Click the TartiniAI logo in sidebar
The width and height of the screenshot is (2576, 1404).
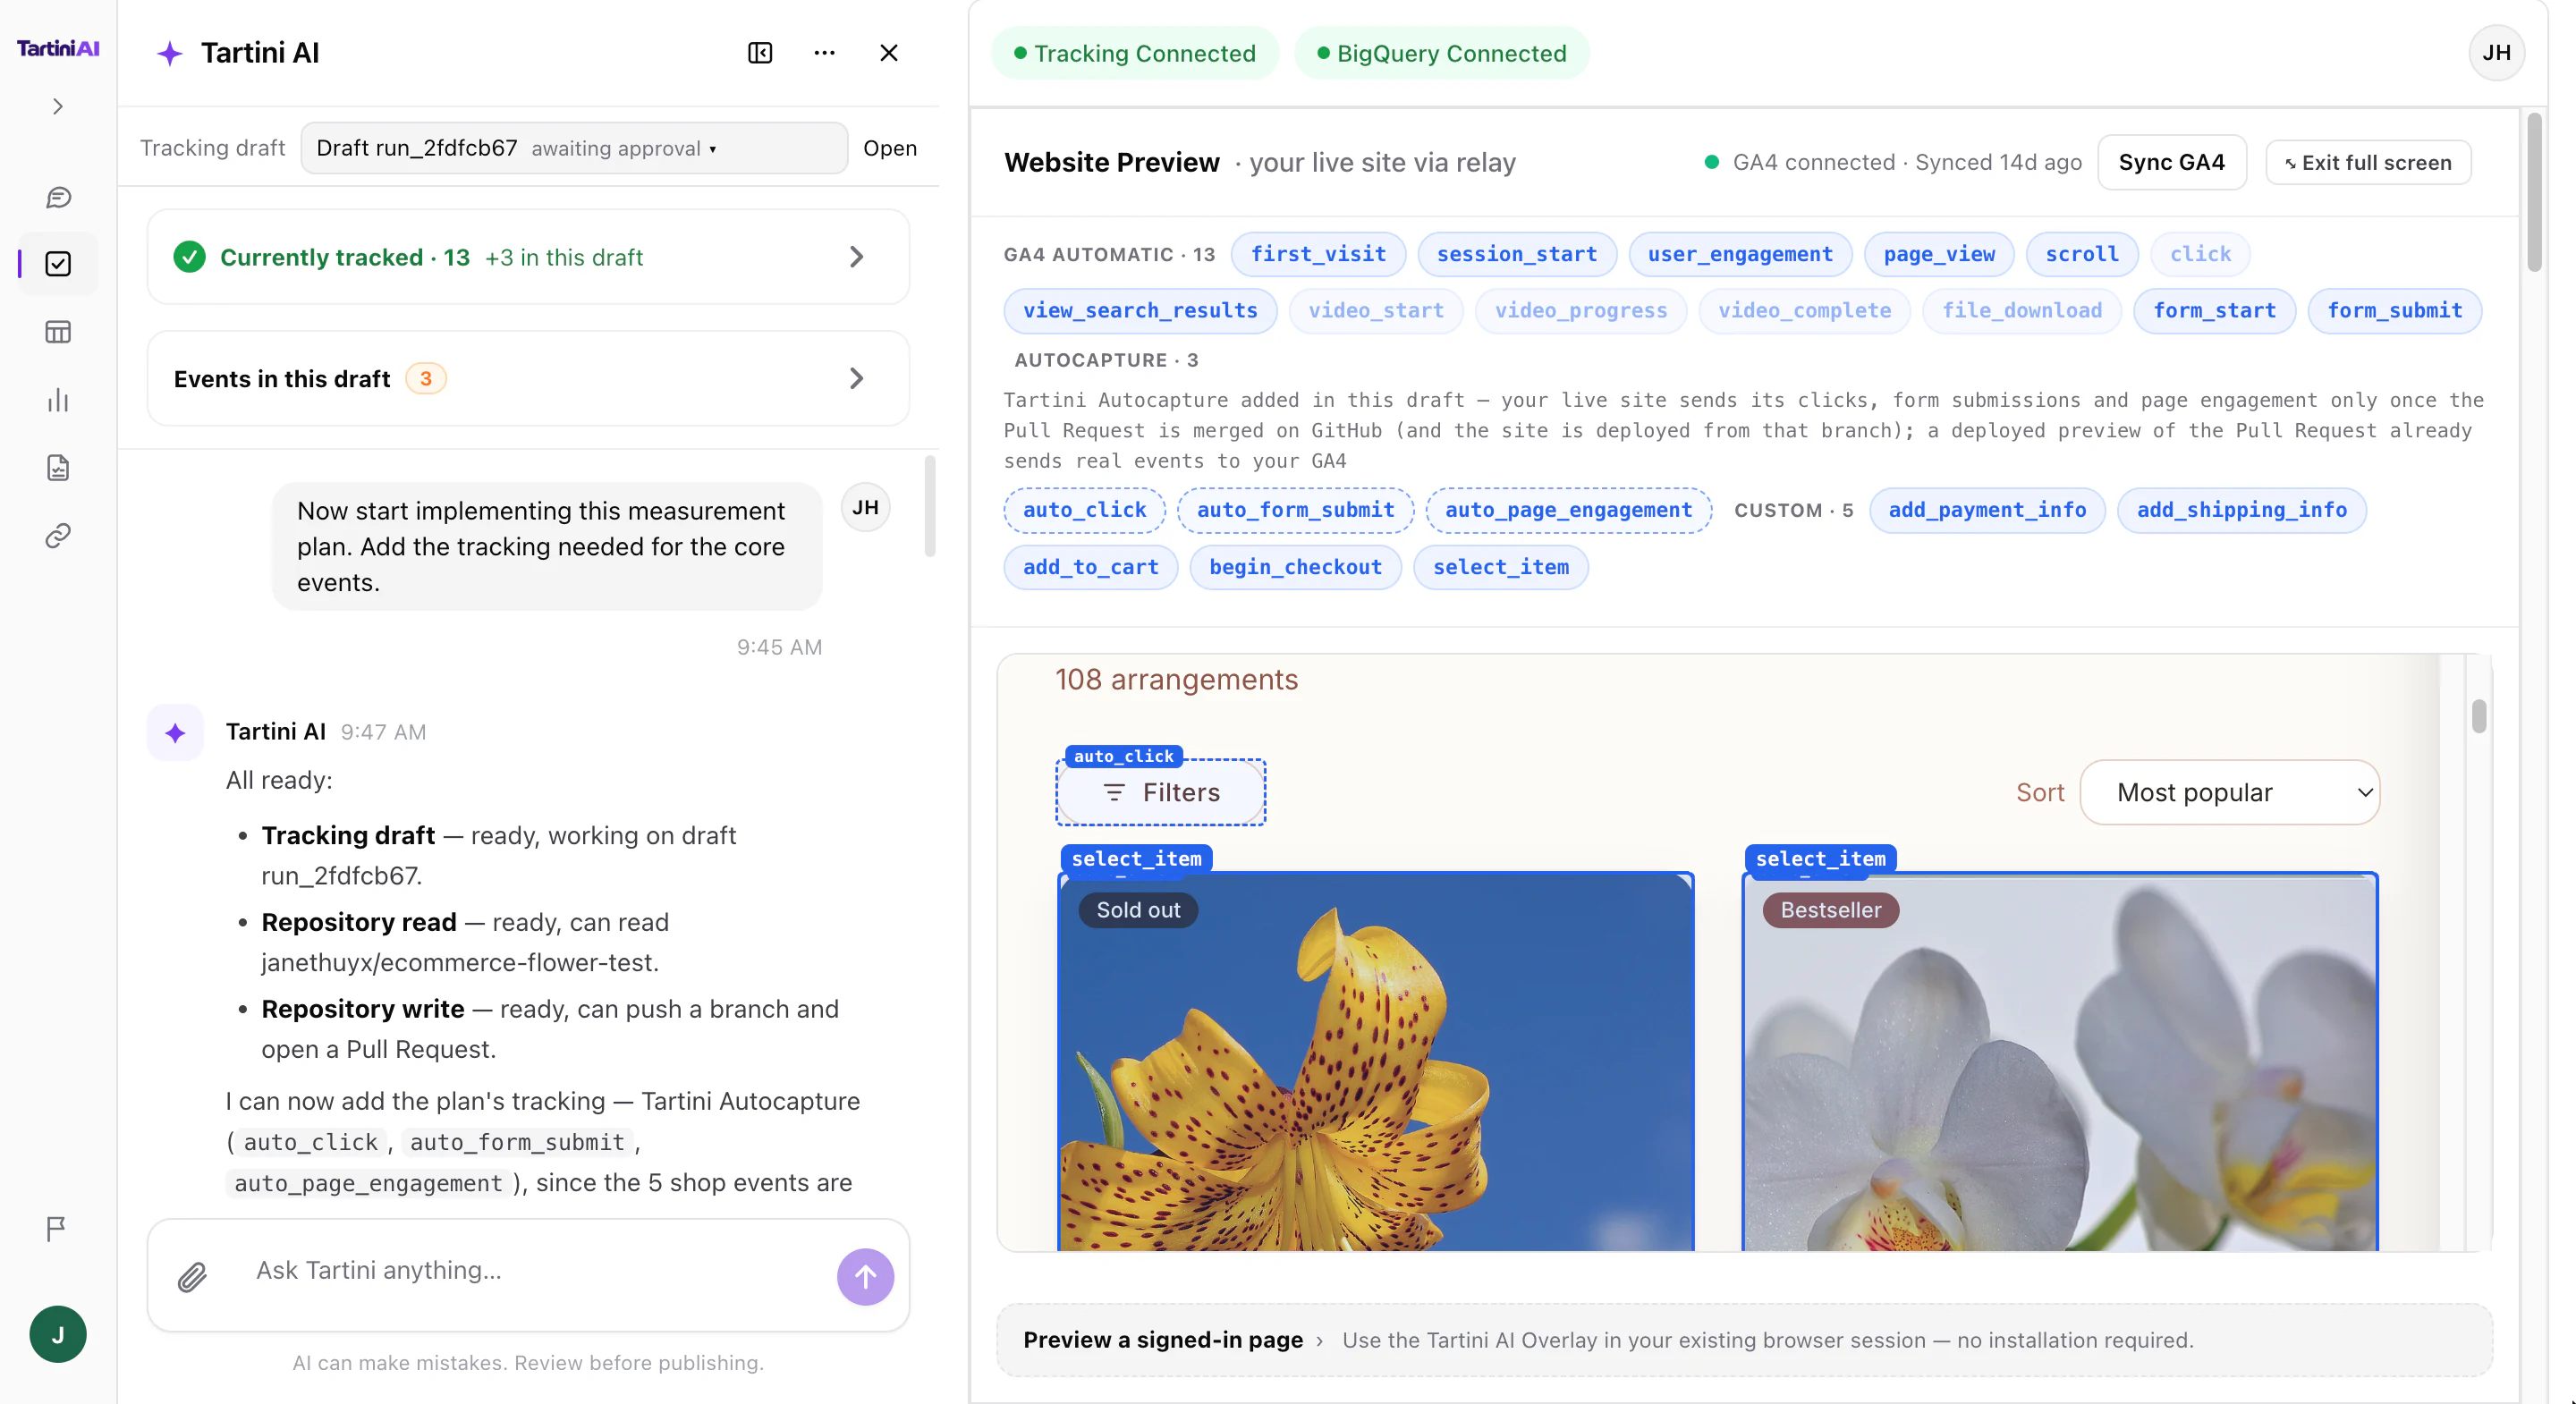tap(58, 48)
